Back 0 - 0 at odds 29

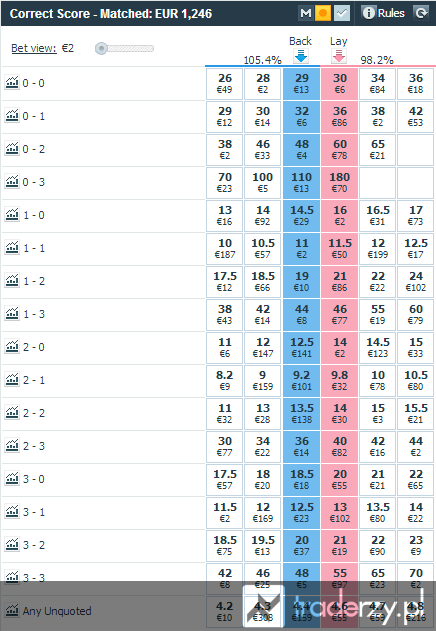coord(302,83)
